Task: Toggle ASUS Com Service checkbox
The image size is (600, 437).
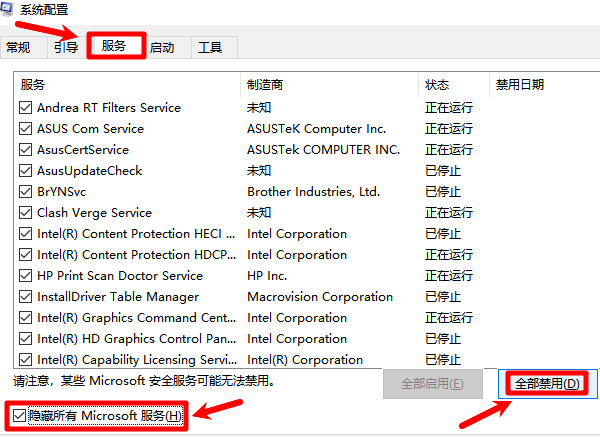Action: coord(26,129)
